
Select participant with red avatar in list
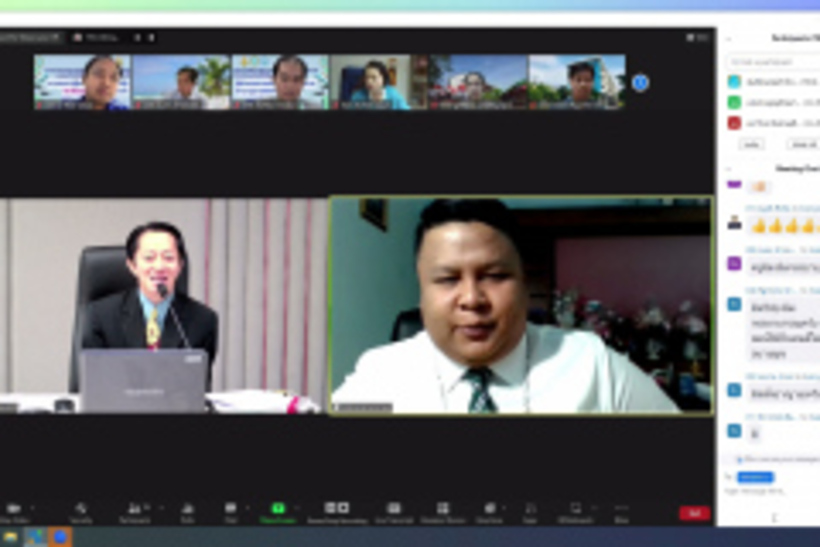coord(774,123)
